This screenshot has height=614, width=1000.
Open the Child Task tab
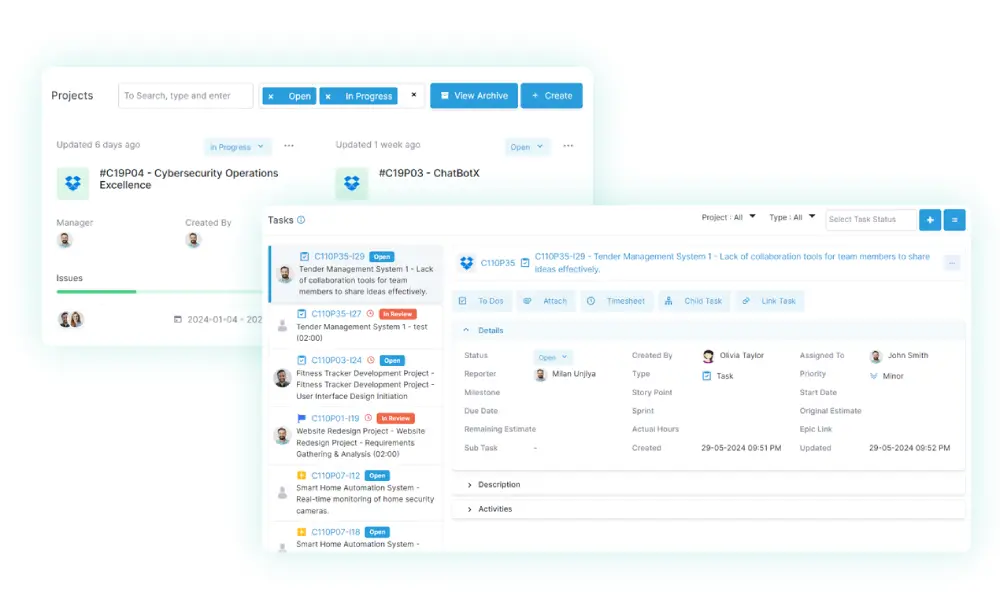[x=698, y=301]
